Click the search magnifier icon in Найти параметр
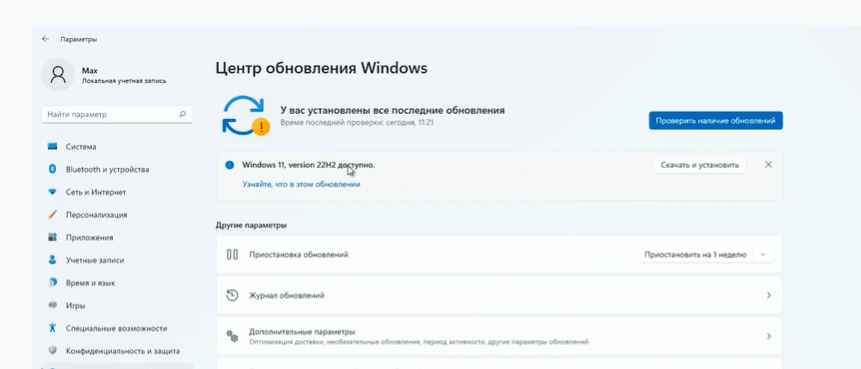Screen dimensions: 861x369 click(182, 115)
